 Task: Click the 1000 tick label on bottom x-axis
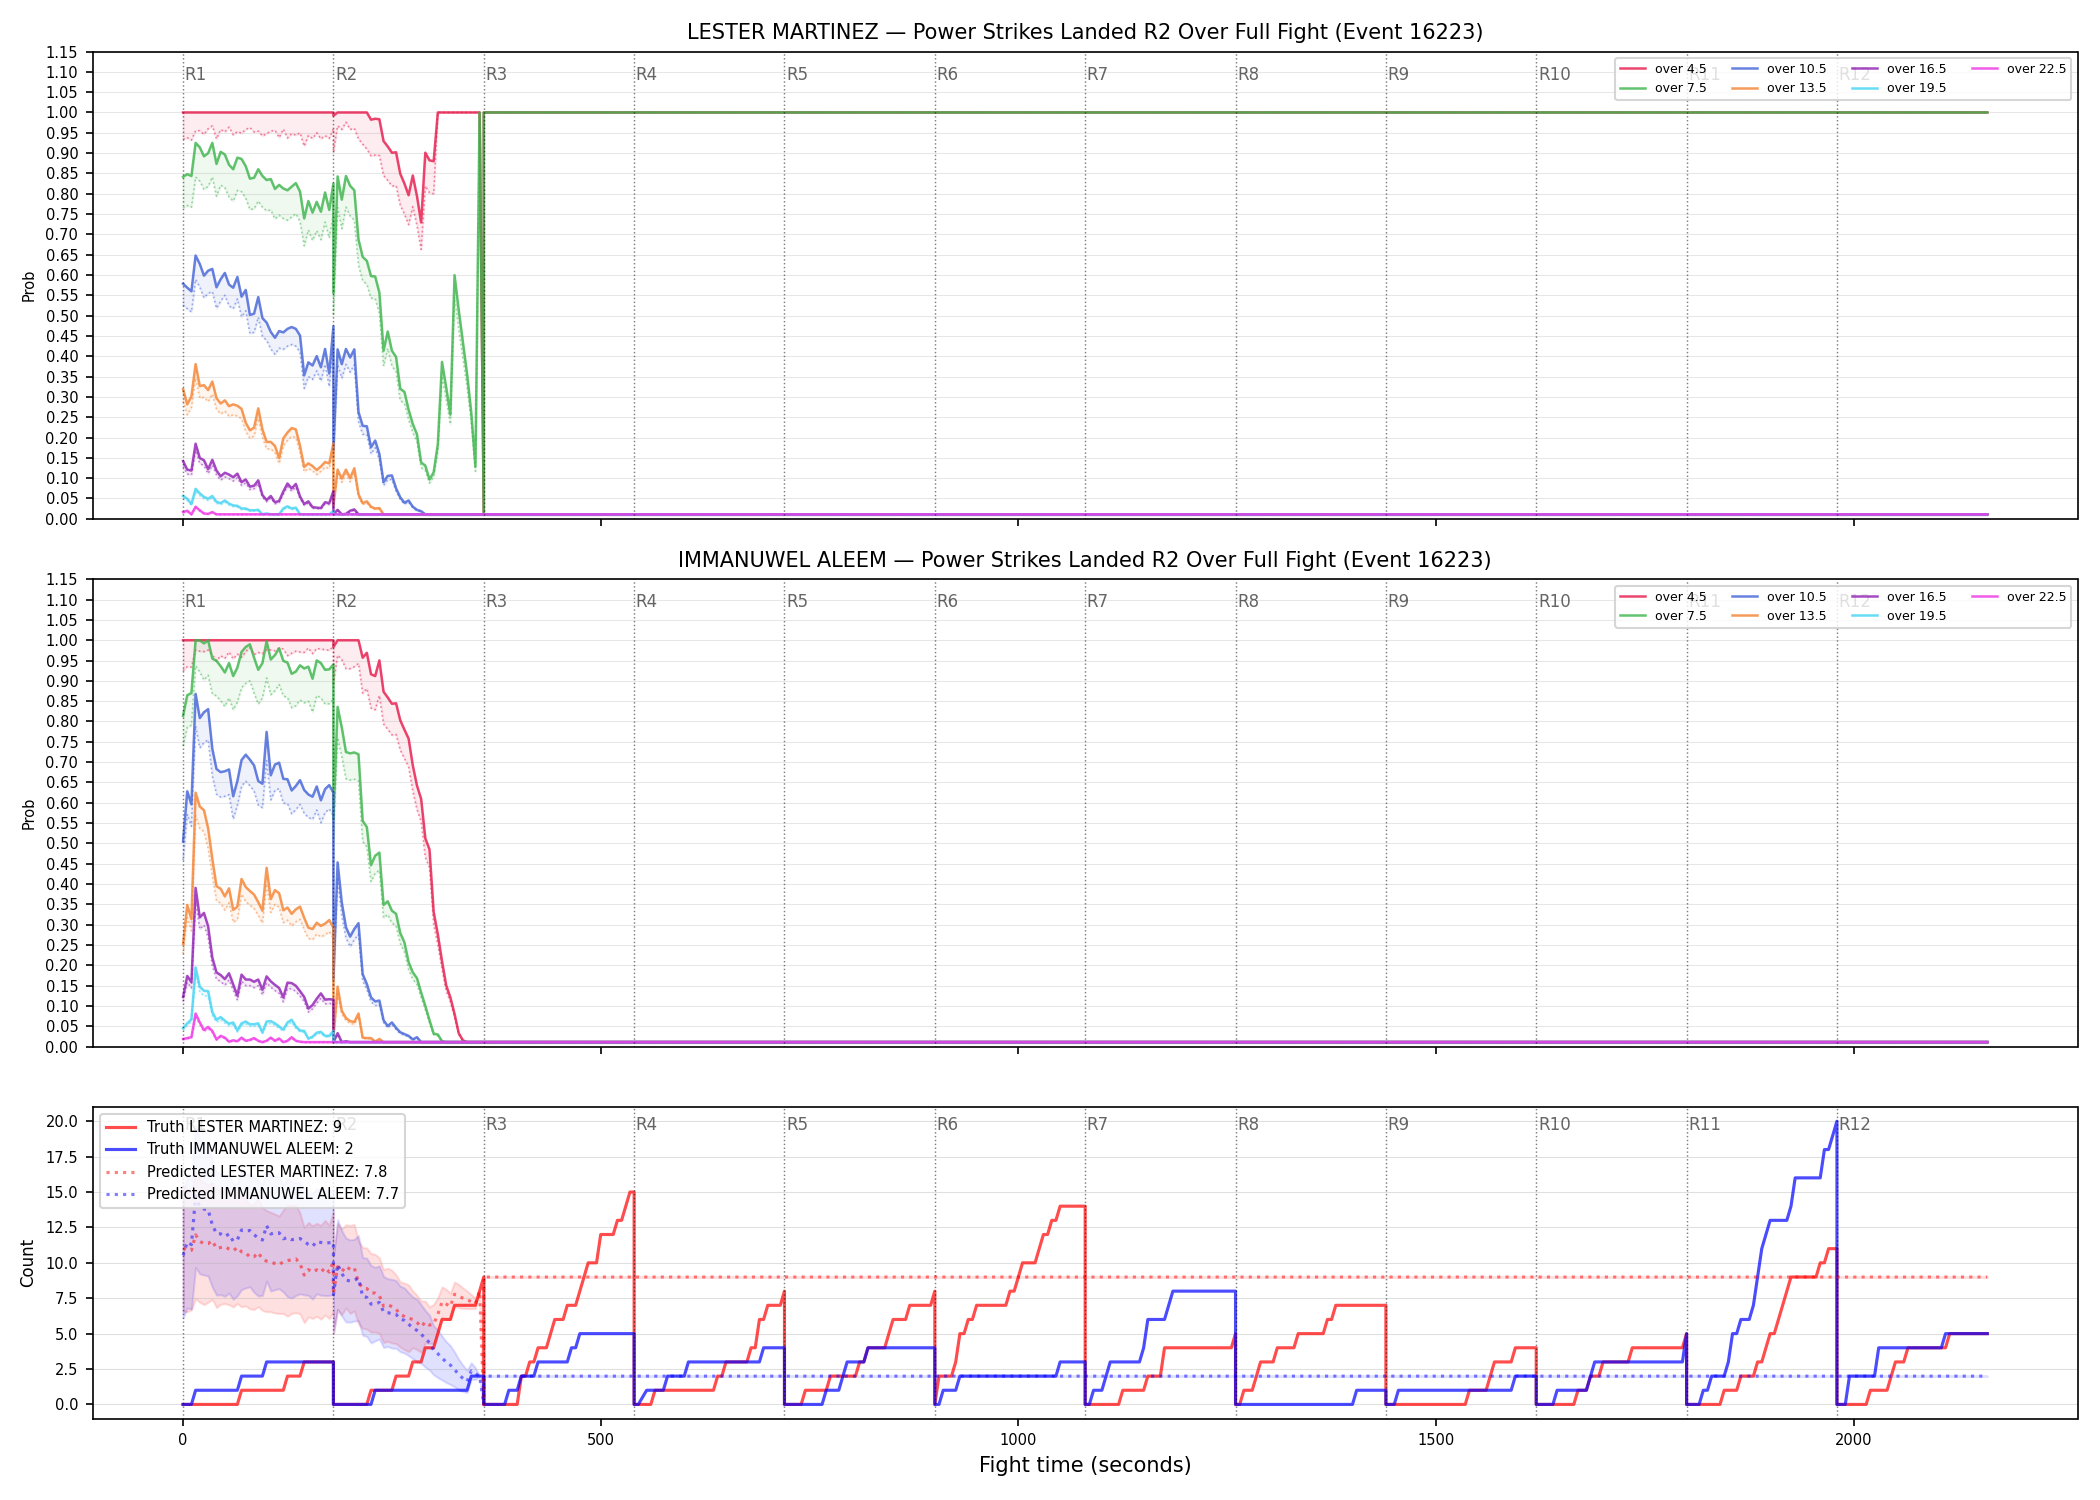click(1018, 1440)
